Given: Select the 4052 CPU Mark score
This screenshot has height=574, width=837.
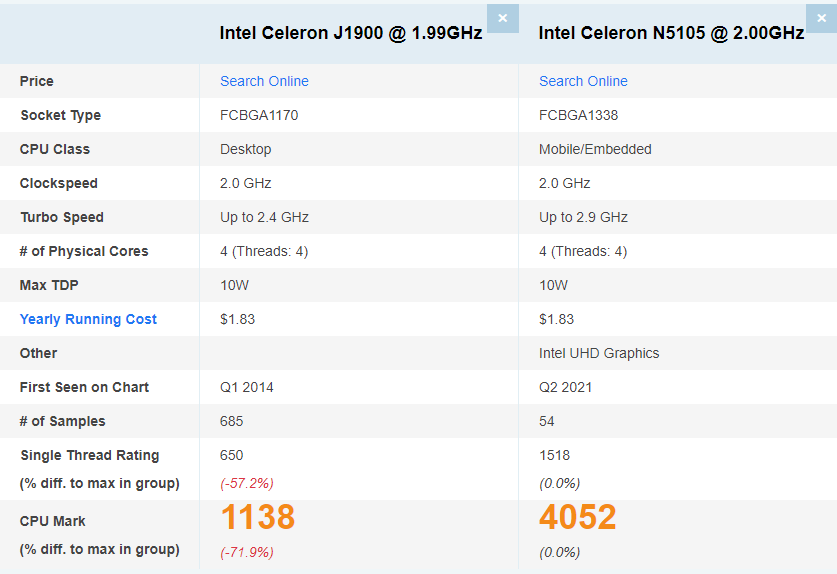Looking at the screenshot, I should [x=578, y=517].
